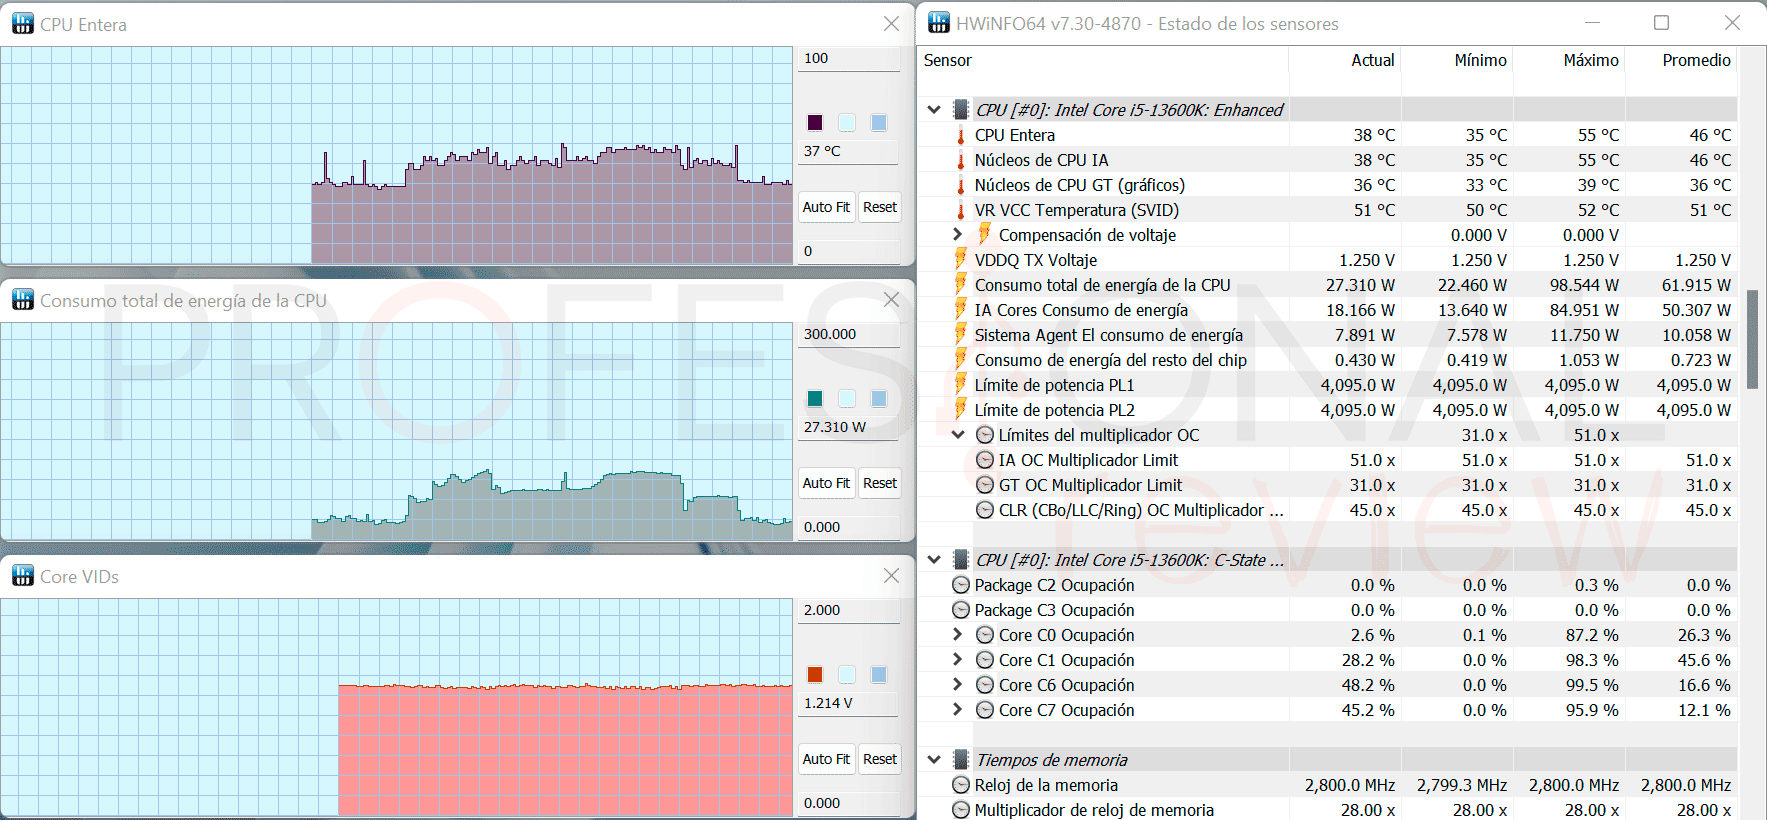Click Auto Fit in CPU Entera graph

tap(826, 207)
